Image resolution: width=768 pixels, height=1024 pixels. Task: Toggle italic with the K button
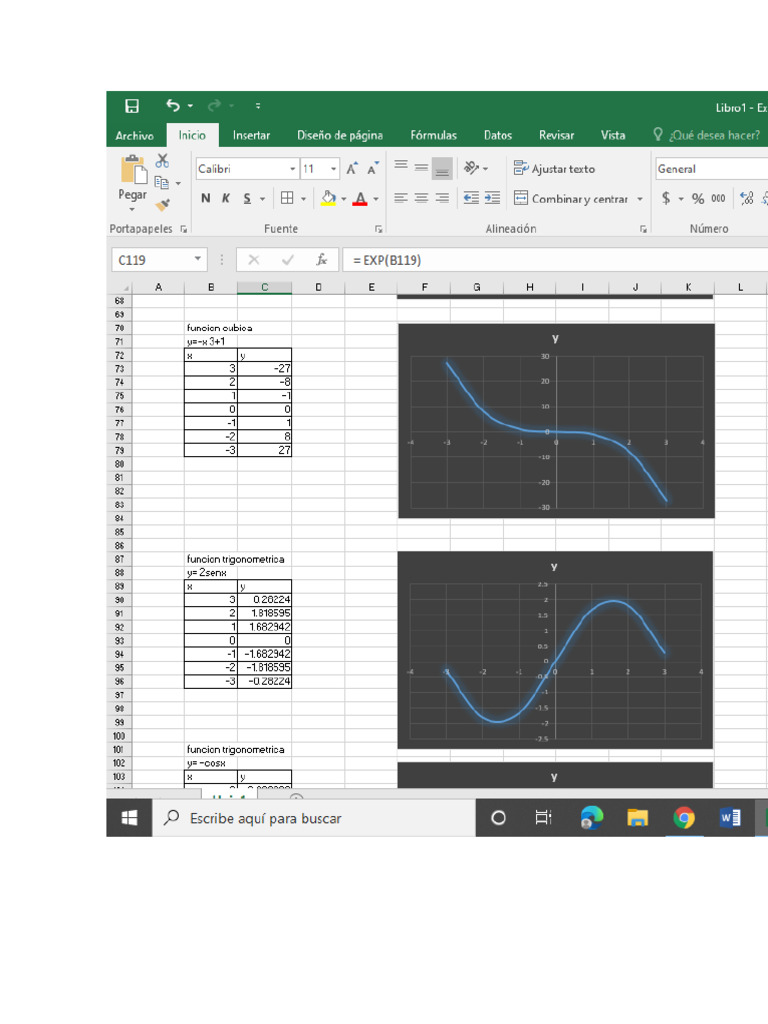click(x=226, y=198)
